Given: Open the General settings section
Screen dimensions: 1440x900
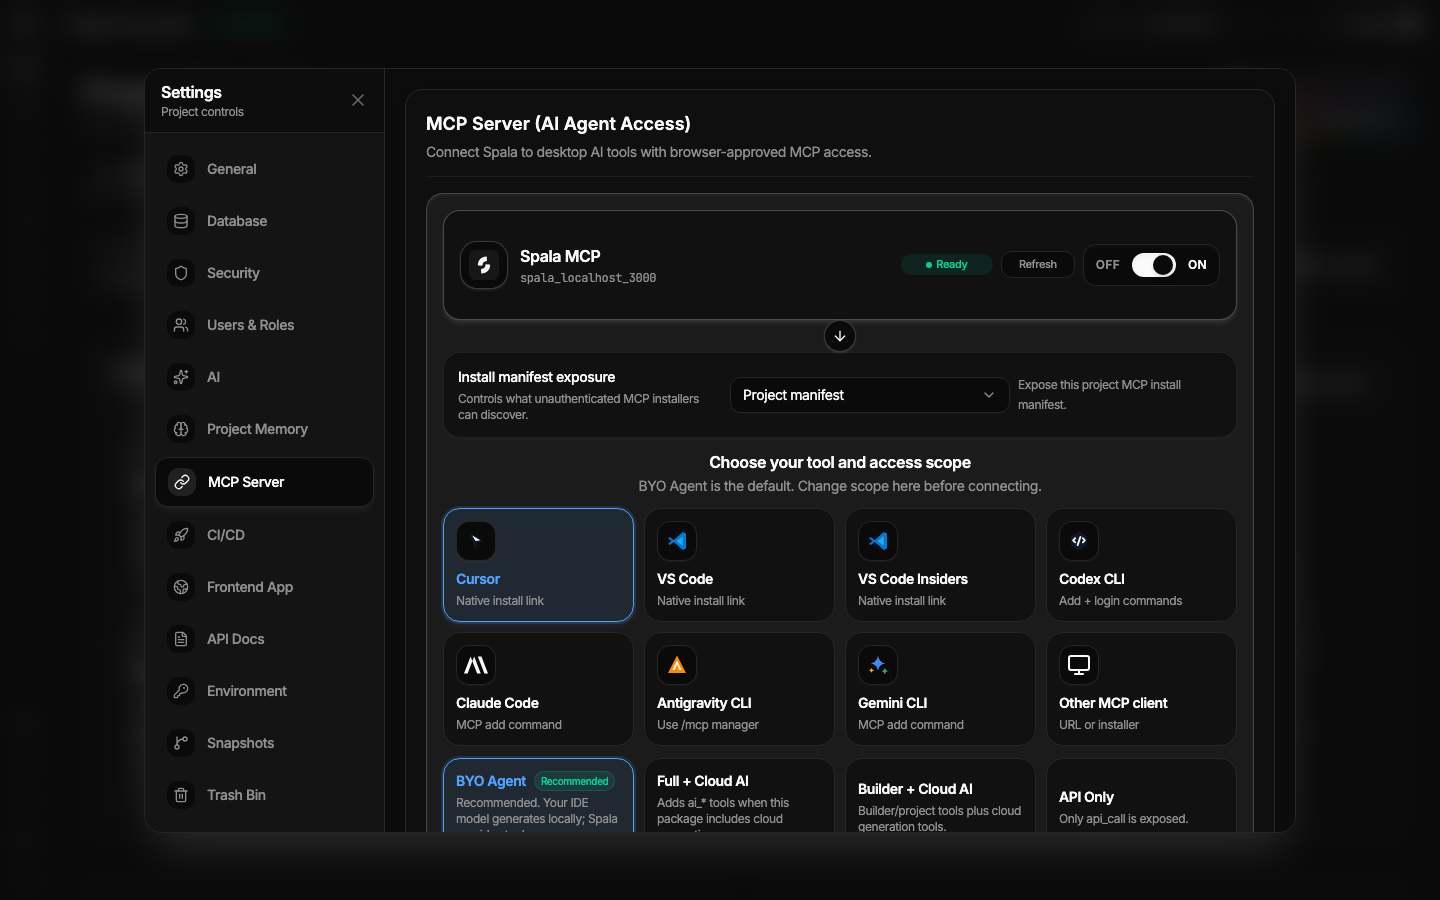Looking at the screenshot, I should click(264, 169).
